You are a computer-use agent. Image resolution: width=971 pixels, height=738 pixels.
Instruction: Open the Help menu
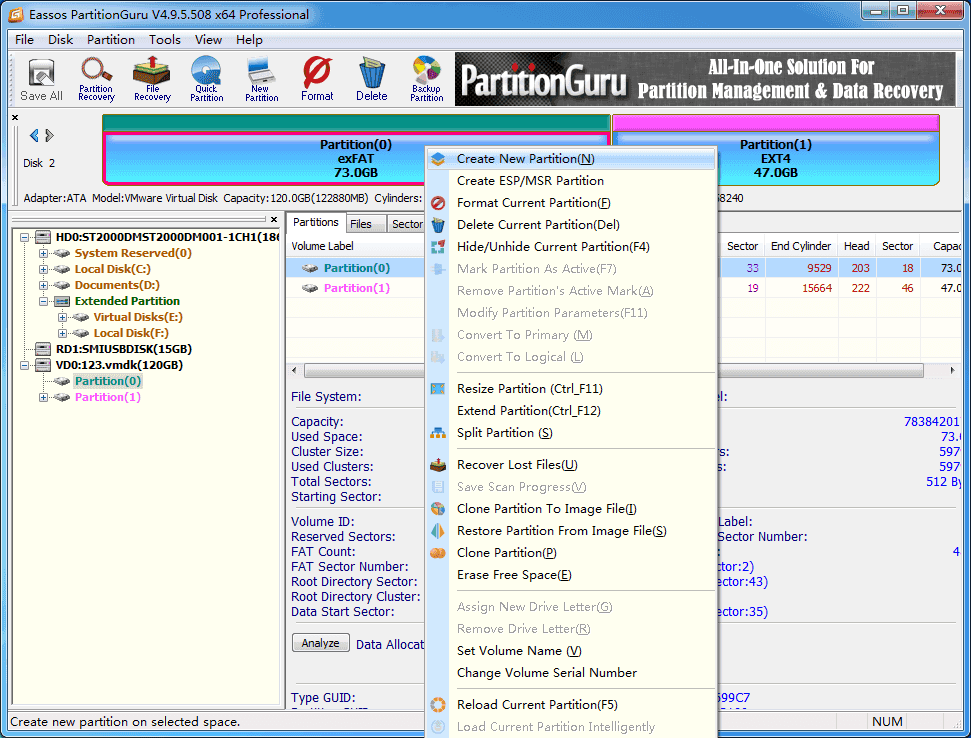point(249,40)
